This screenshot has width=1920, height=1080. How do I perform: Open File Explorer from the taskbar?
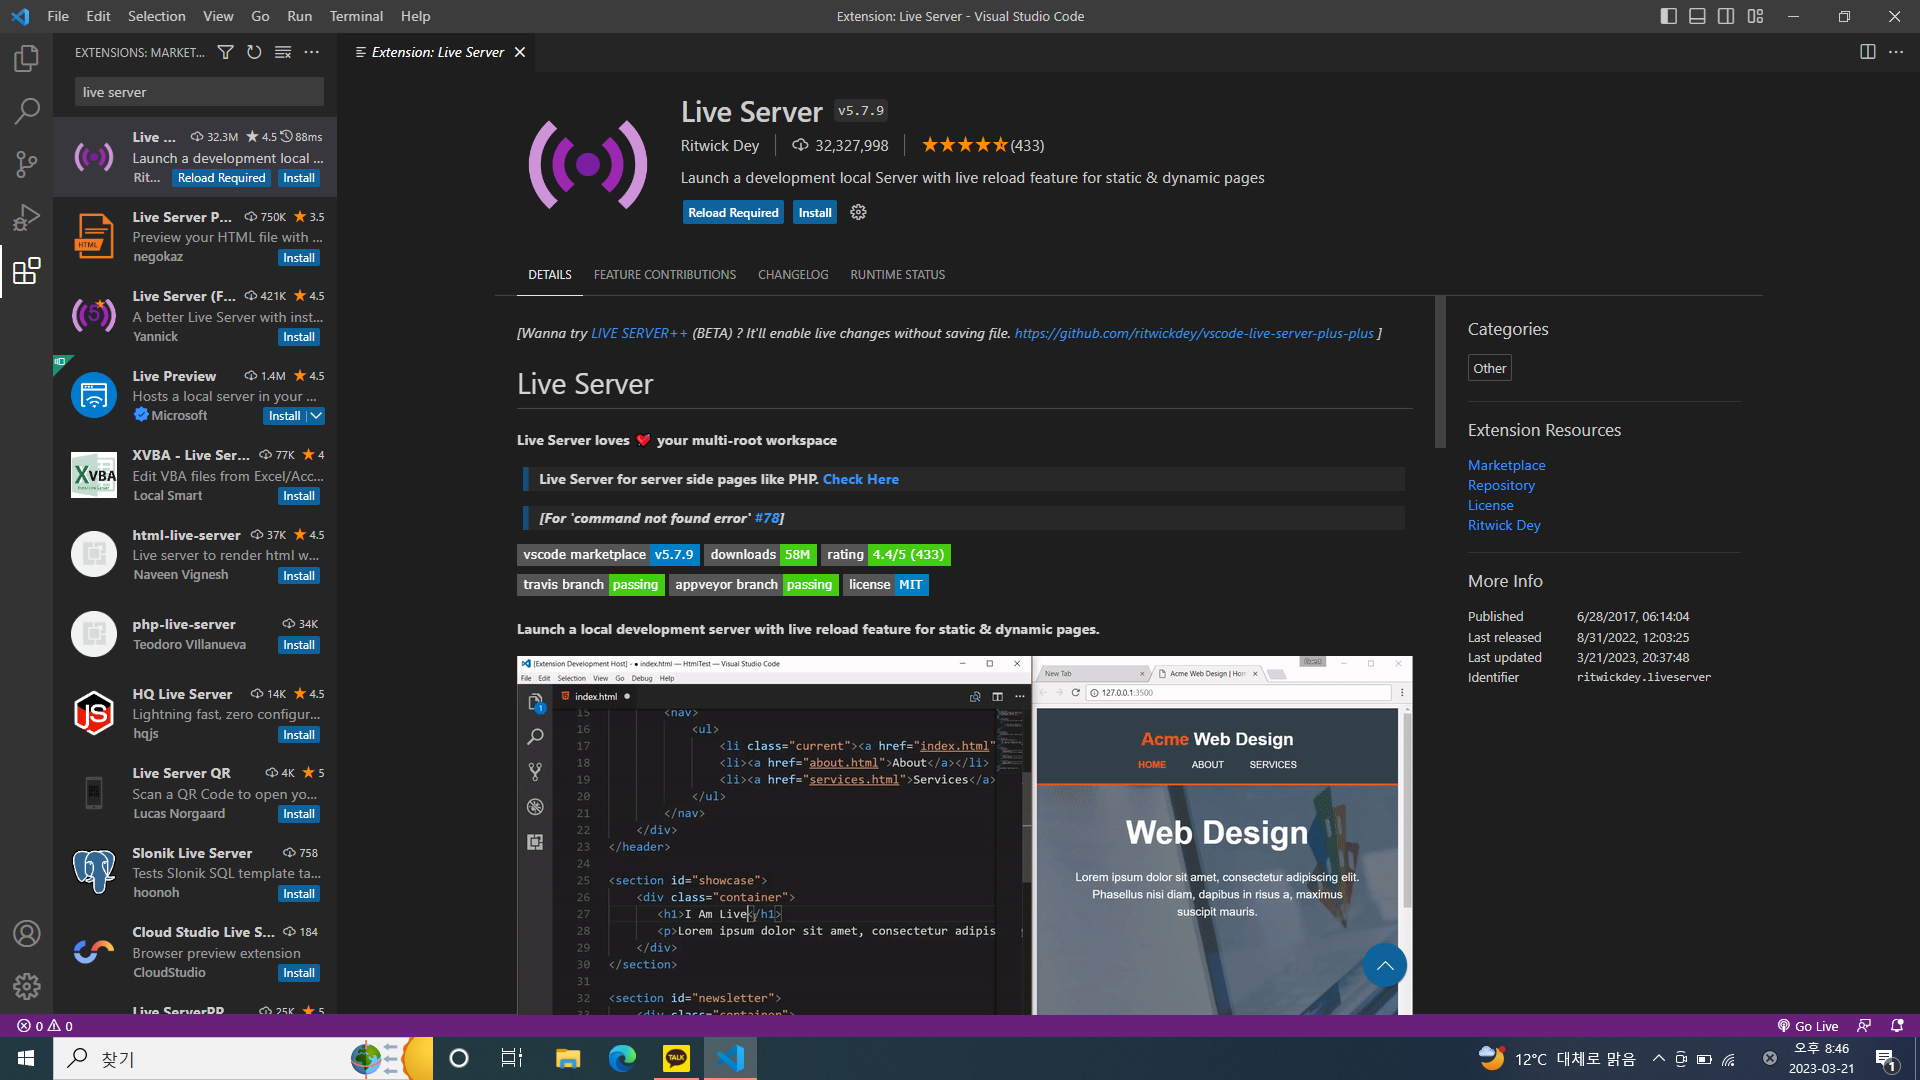568,1058
